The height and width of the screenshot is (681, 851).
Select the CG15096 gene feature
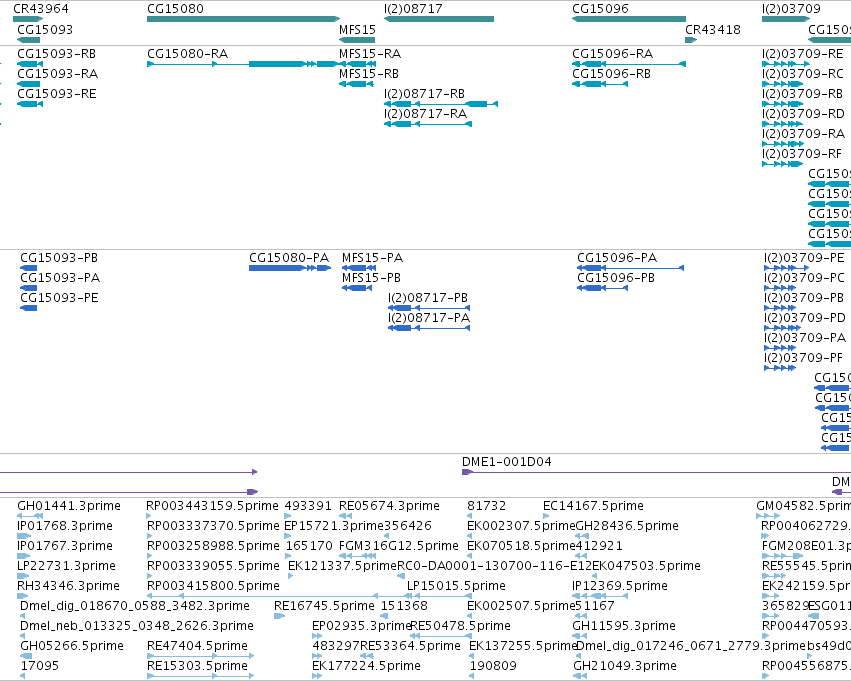(x=628, y=19)
